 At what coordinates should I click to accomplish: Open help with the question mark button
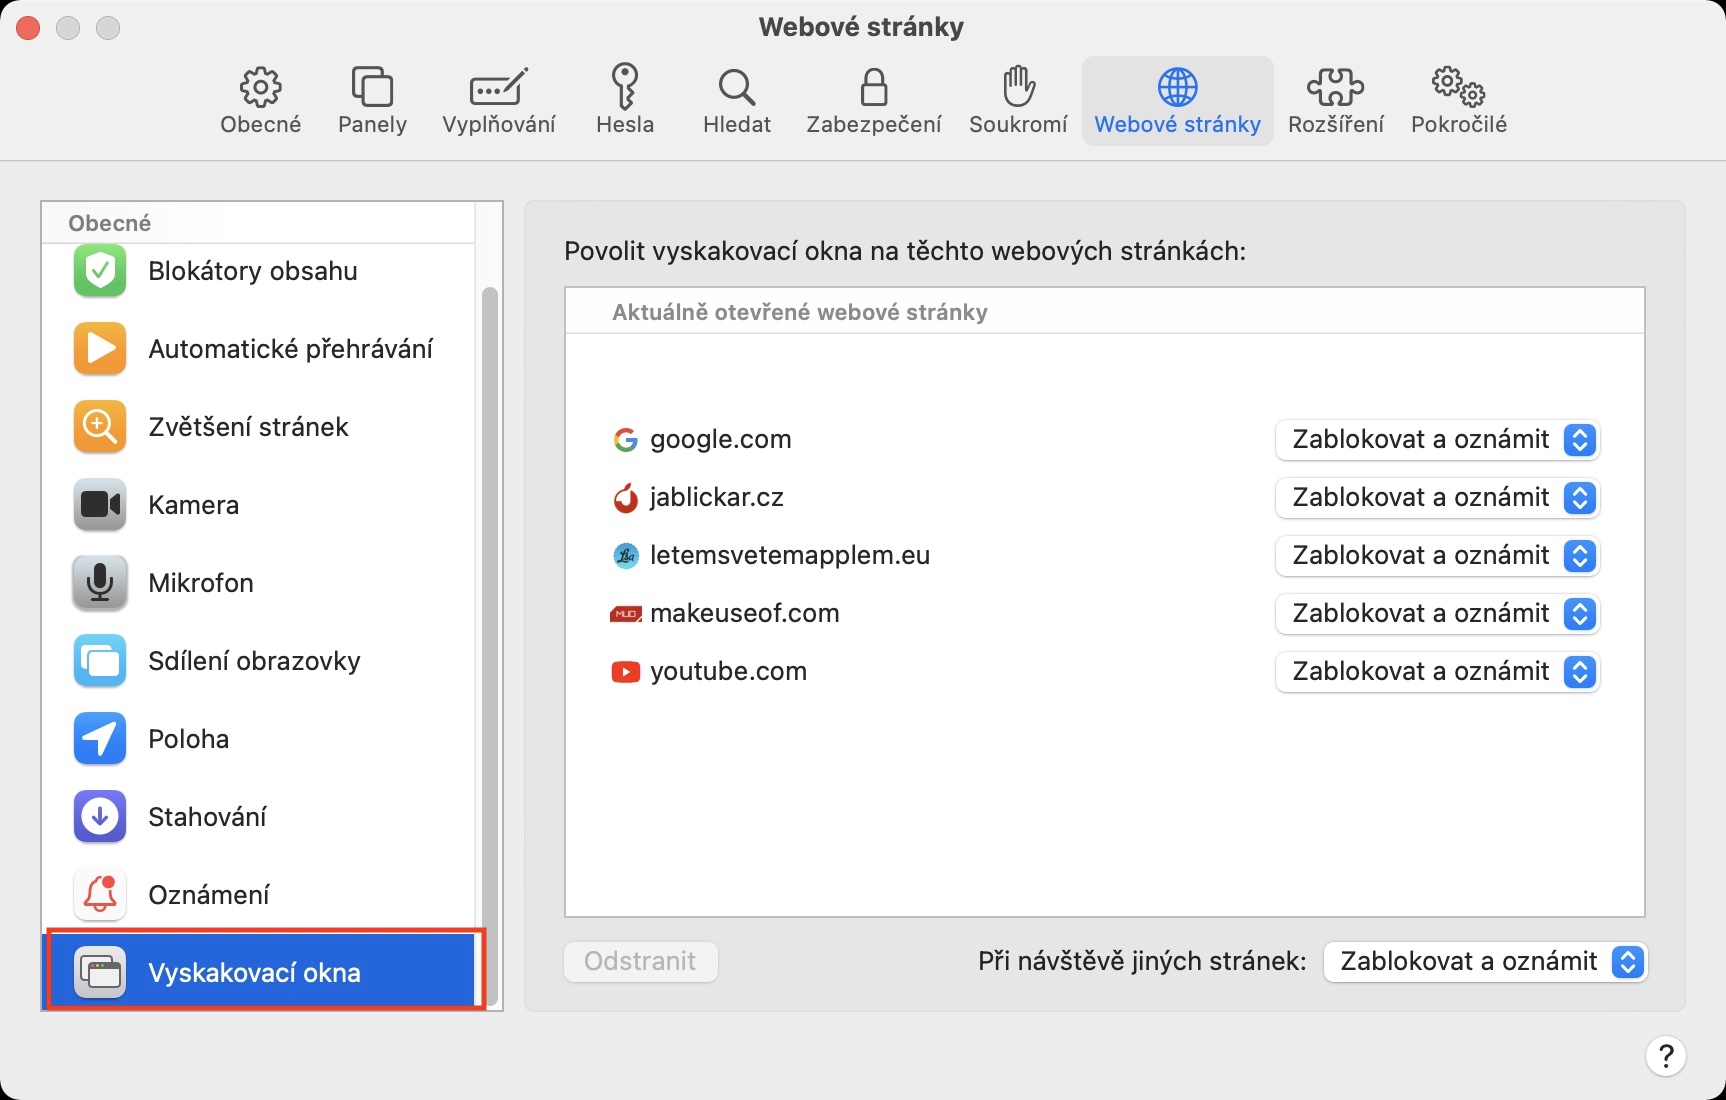1665,1056
